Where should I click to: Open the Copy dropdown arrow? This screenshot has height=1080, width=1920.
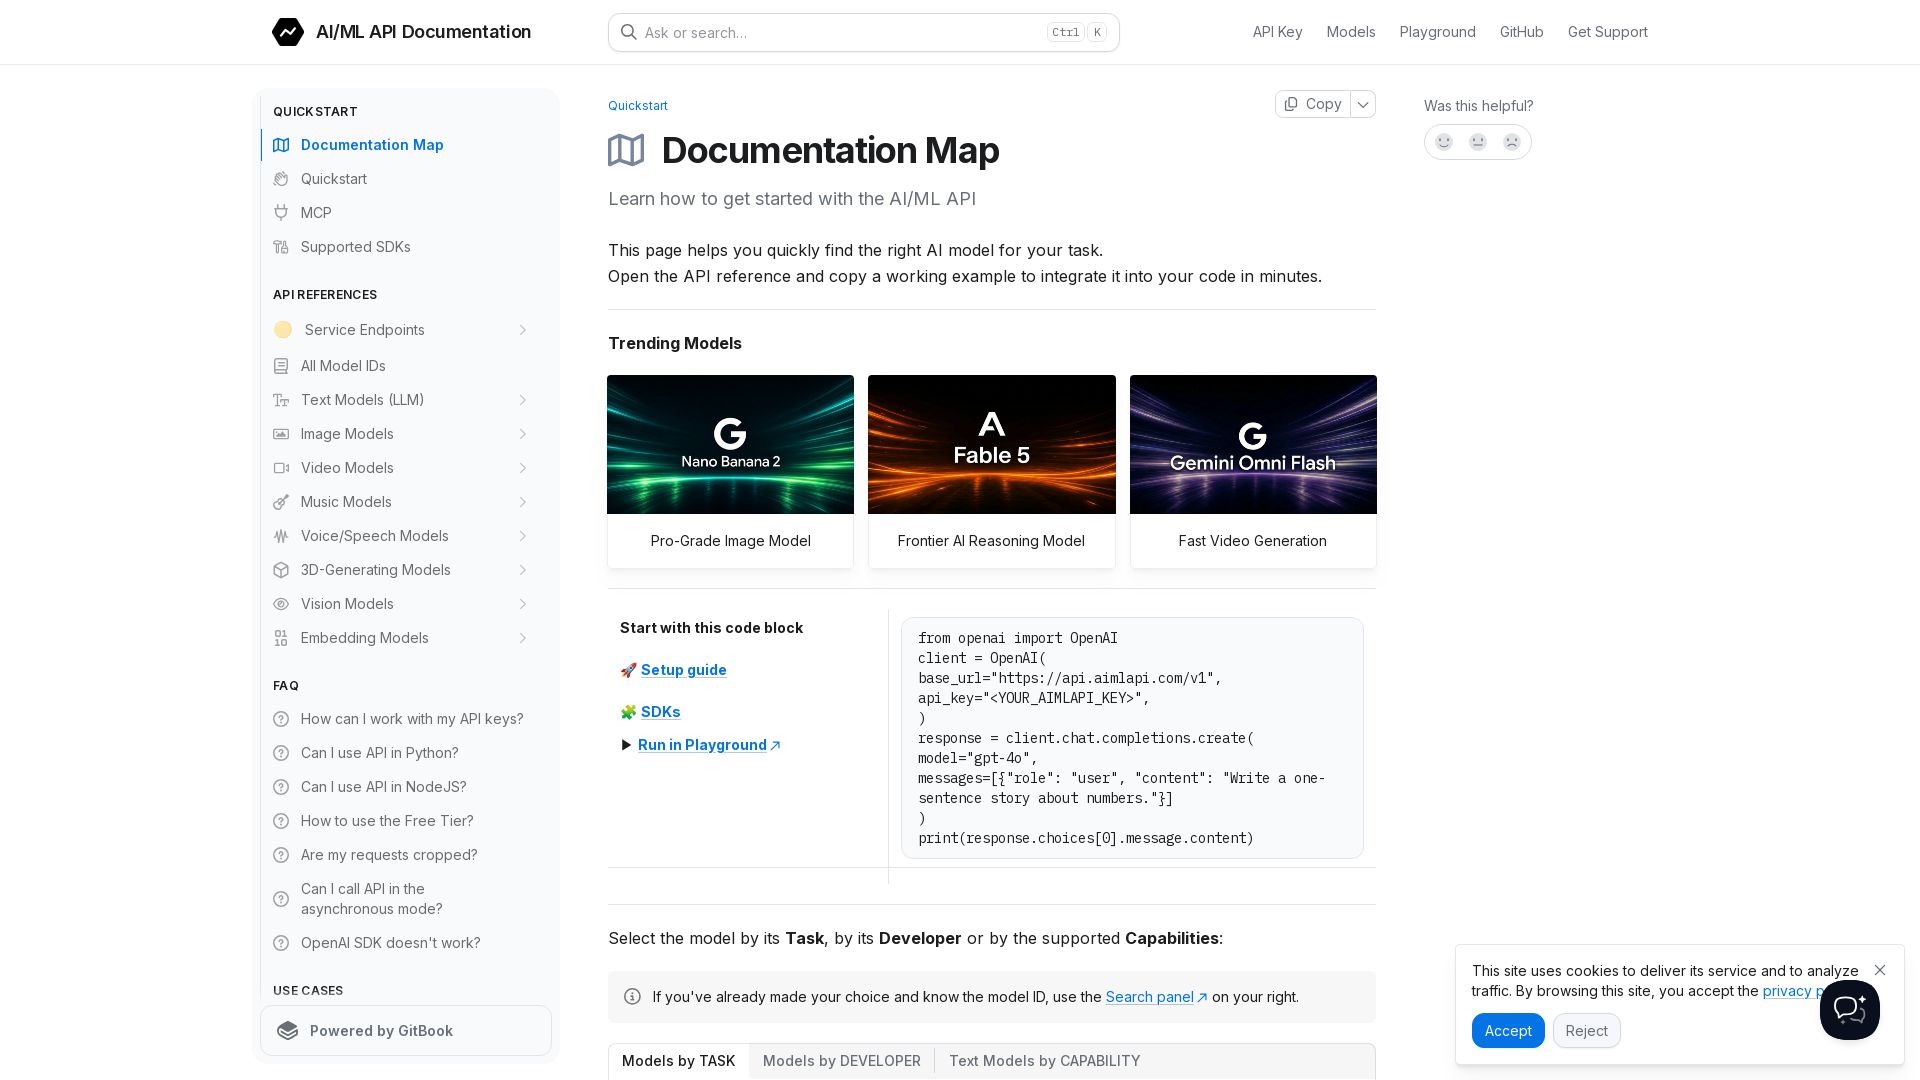(x=1363, y=104)
